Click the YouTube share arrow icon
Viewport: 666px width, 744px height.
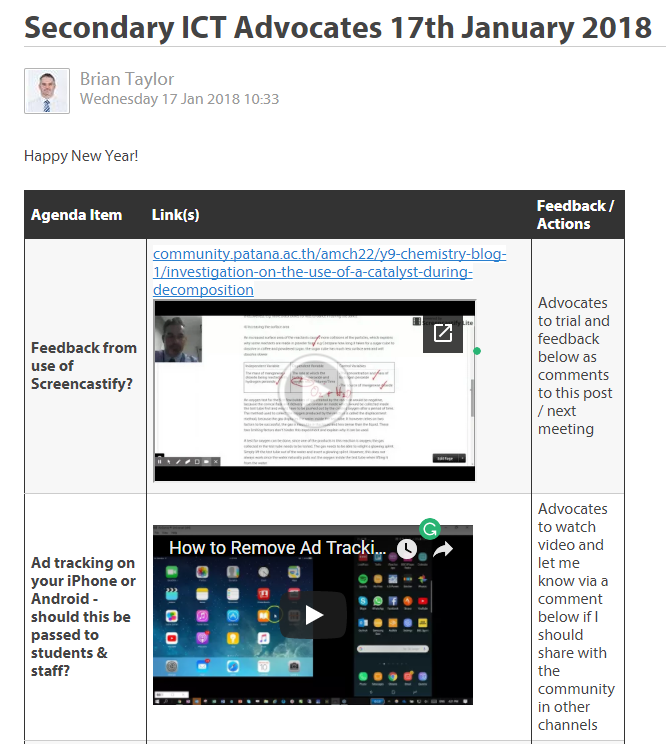click(x=443, y=549)
